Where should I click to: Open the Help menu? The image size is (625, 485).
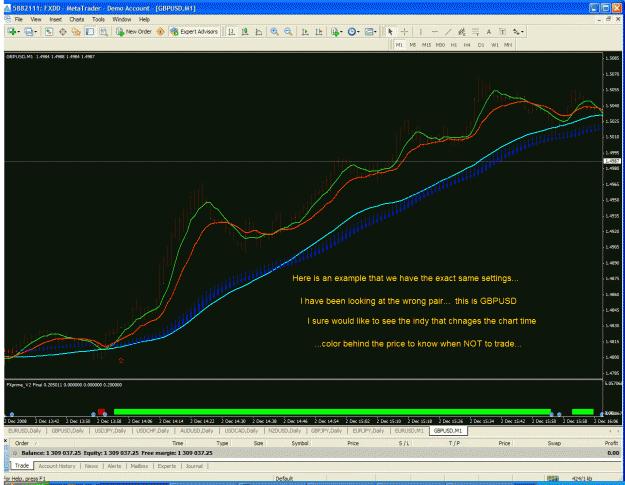tap(144, 19)
